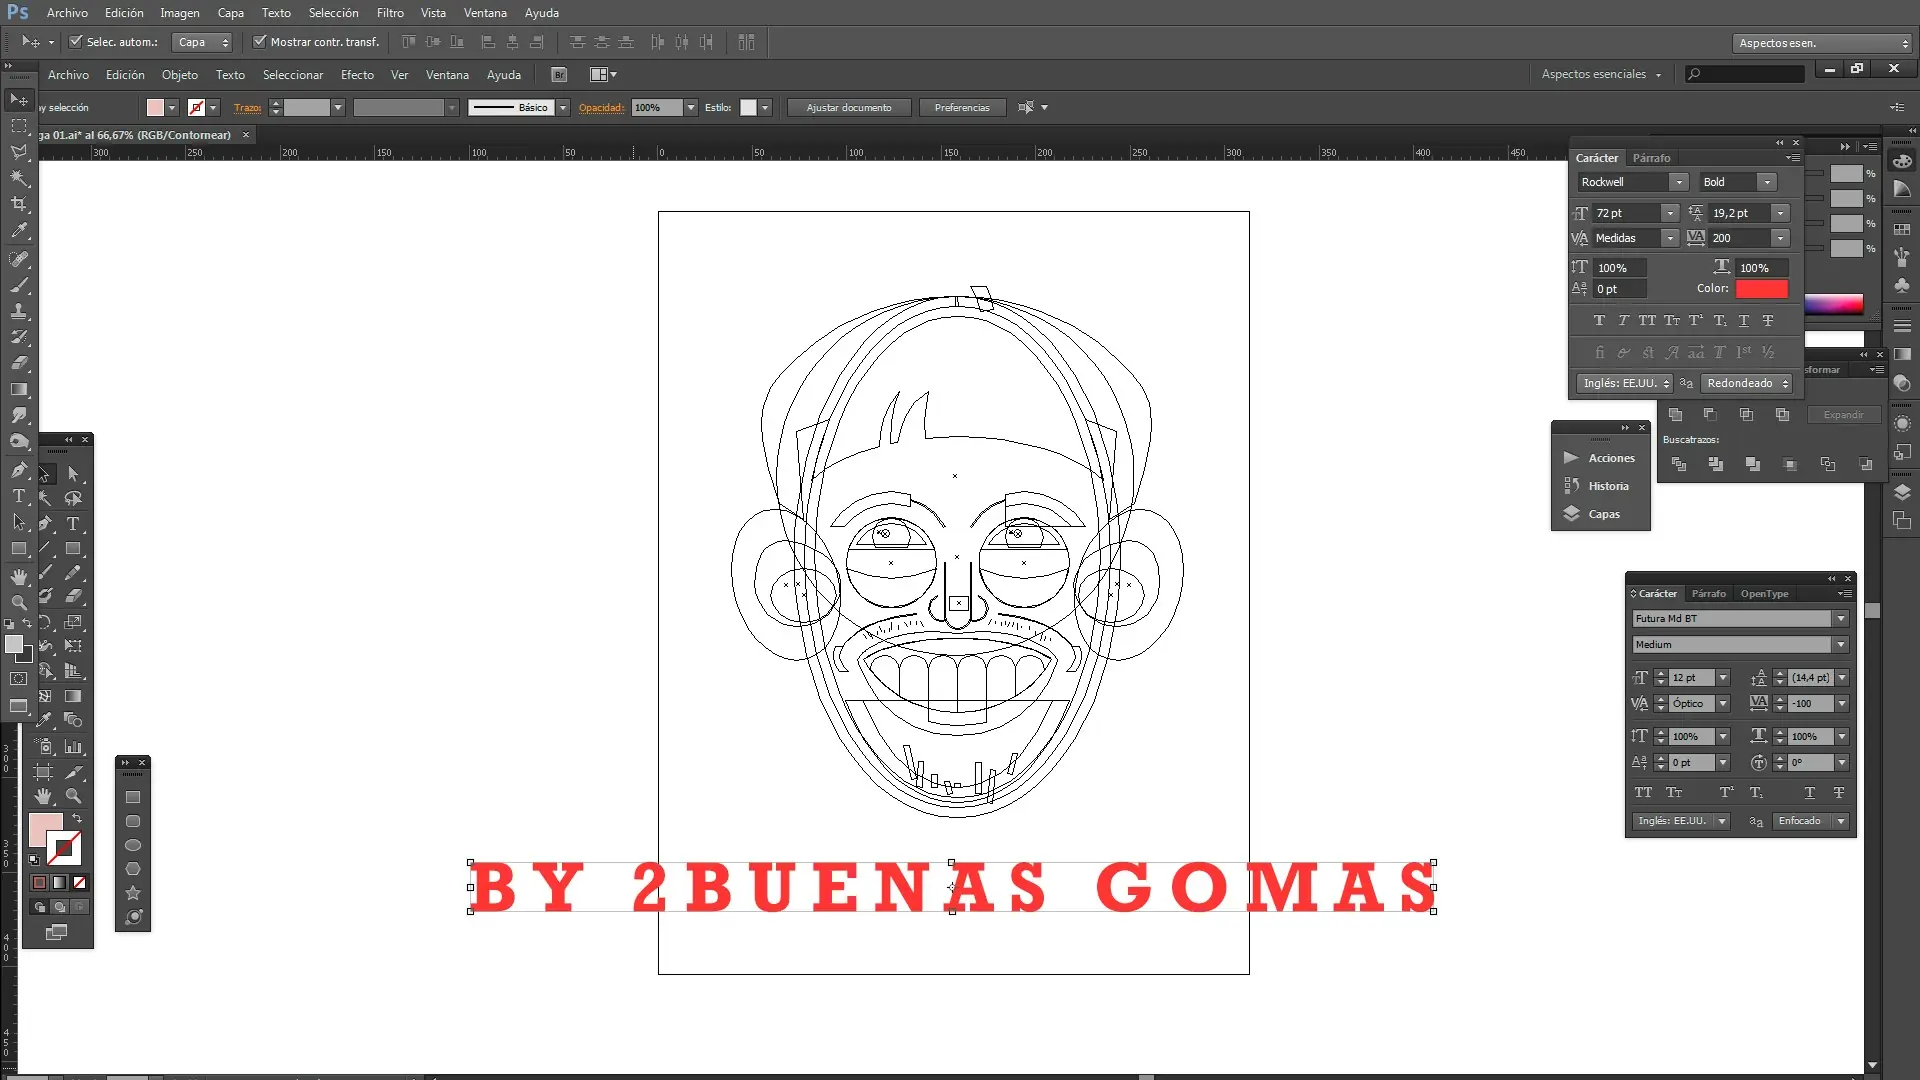Choose the Polygon shape tool in floating panel
Viewport: 1920px width, 1080px height.
click(x=132, y=869)
